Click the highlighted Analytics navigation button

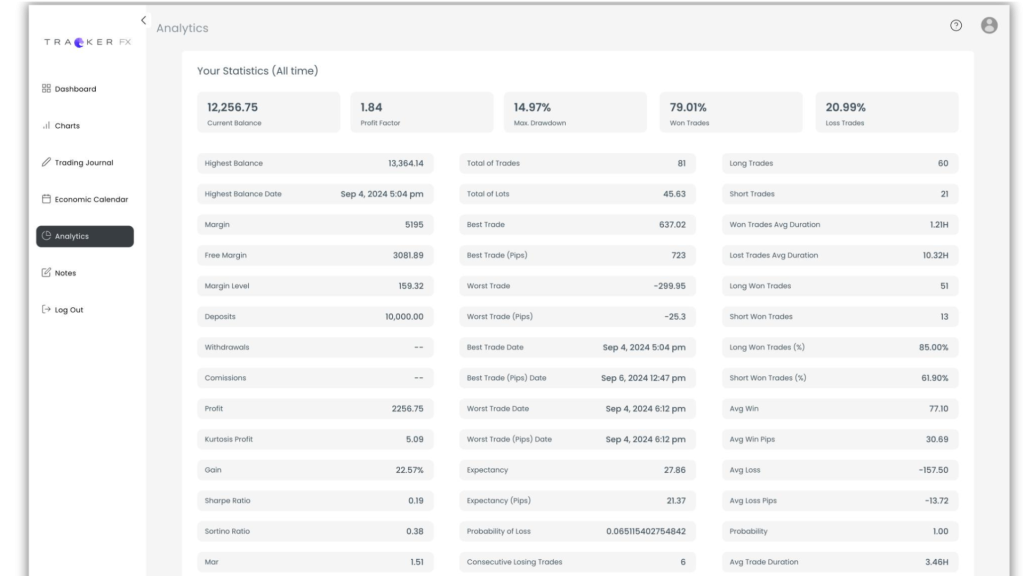[x=84, y=236]
